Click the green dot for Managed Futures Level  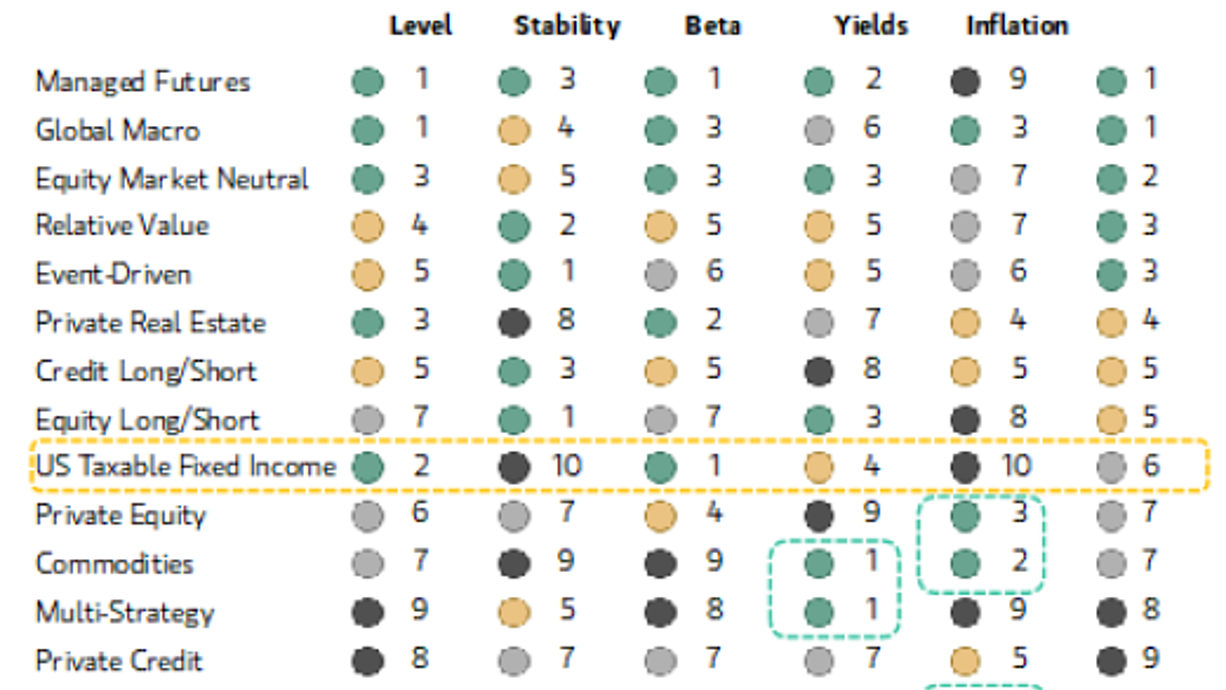367,82
